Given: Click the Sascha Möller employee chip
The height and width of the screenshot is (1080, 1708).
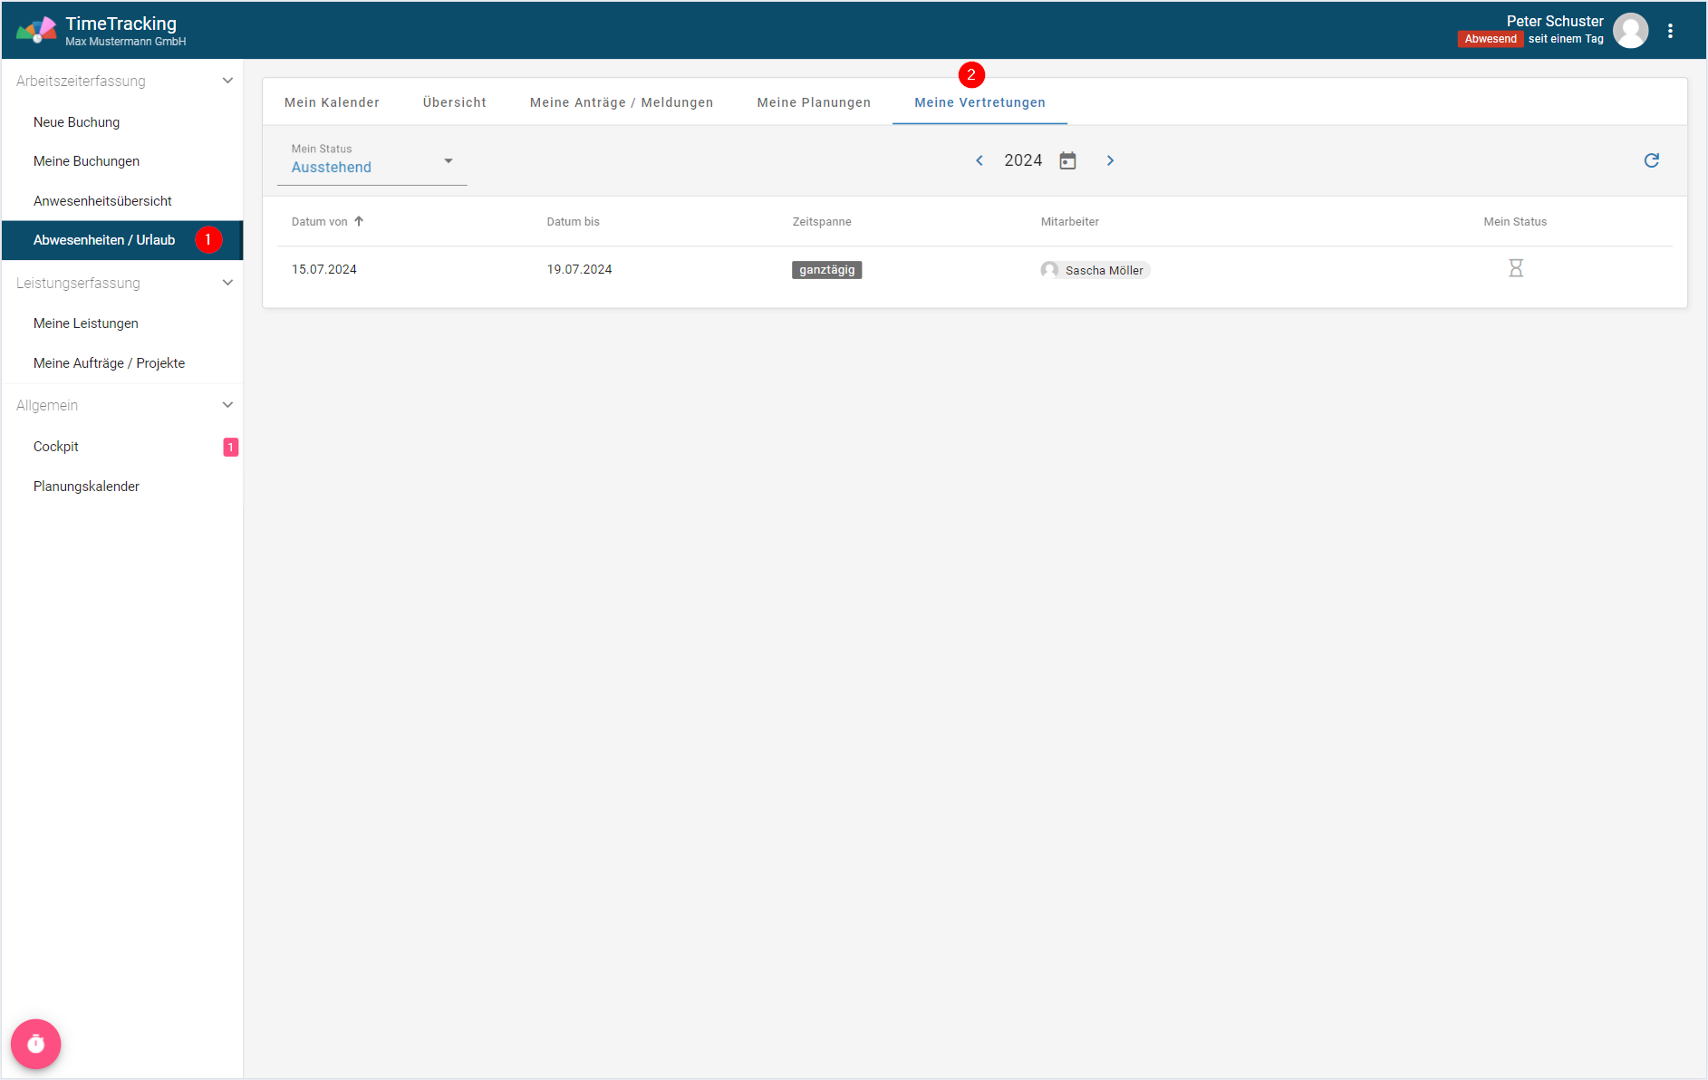Looking at the screenshot, I should [1095, 270].
